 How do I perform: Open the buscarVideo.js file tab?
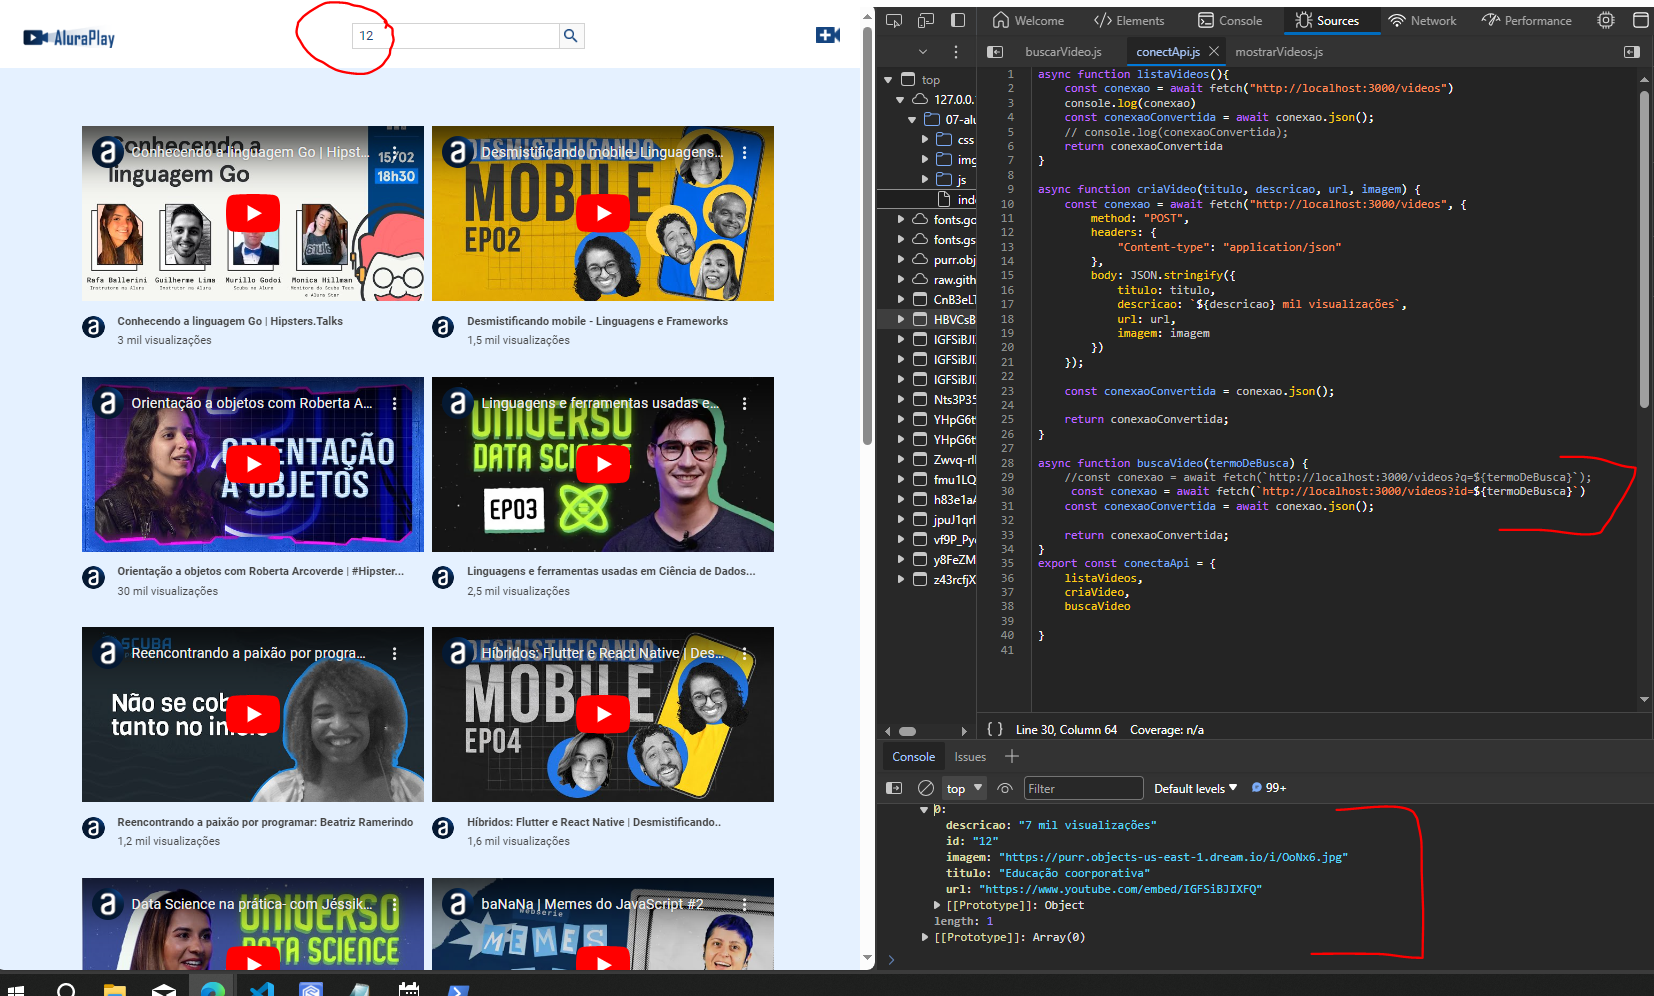pos(1063,51)
